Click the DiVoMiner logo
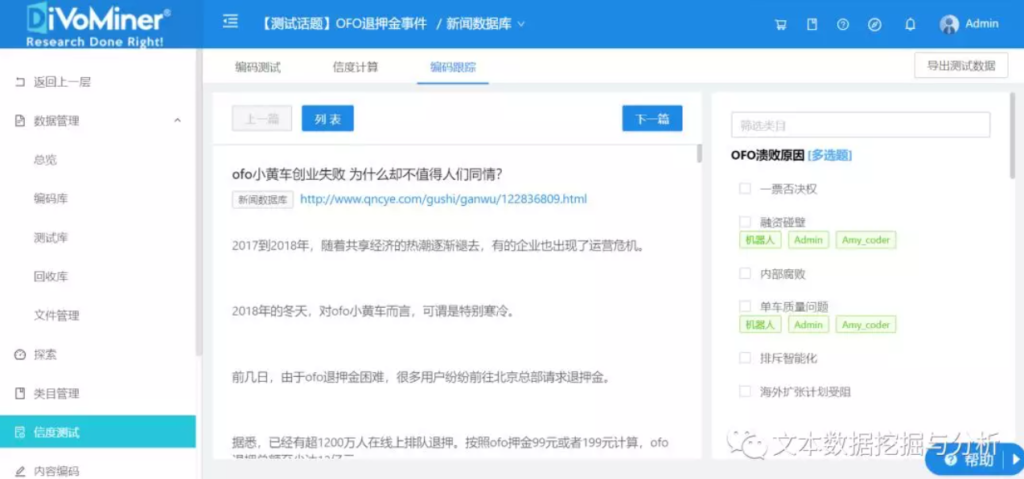This screenshot has width=1024, height=479. pos(99,24)
